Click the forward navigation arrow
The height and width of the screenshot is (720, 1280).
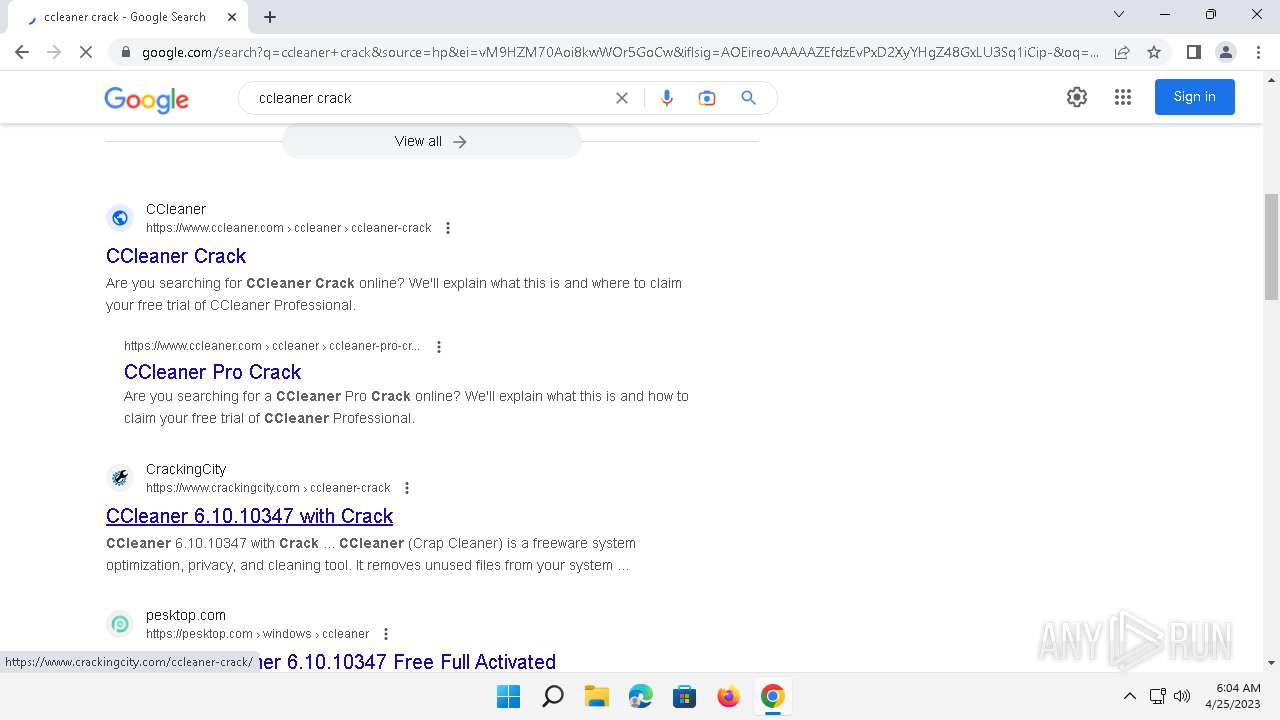tap(54, 52)
